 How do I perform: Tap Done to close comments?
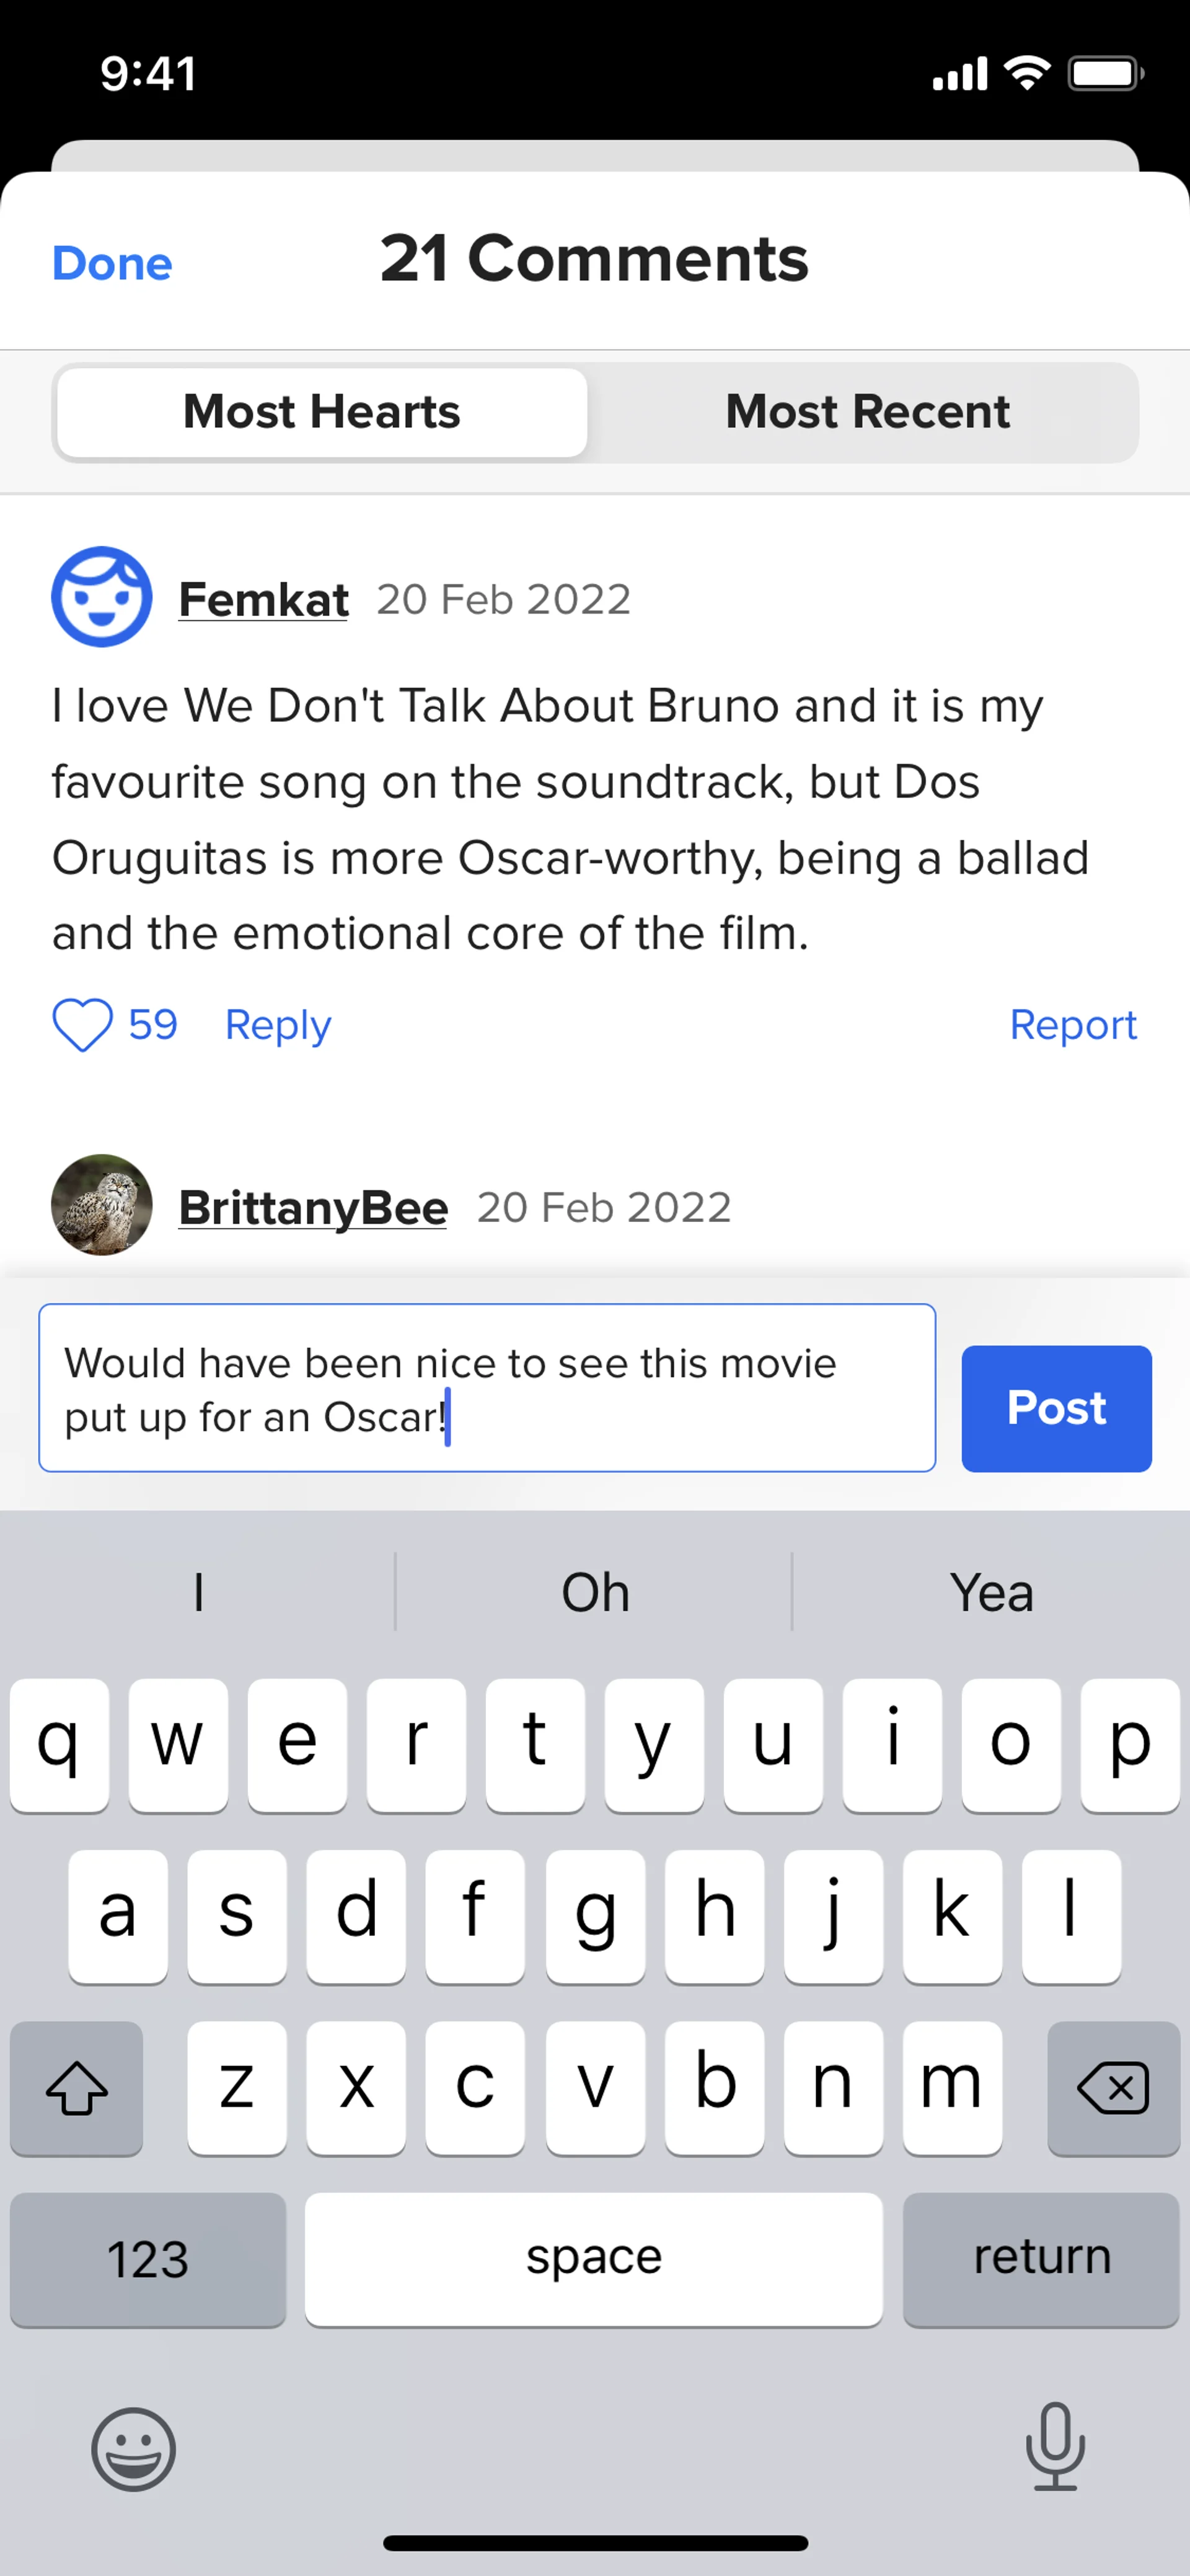pos(112,264)
